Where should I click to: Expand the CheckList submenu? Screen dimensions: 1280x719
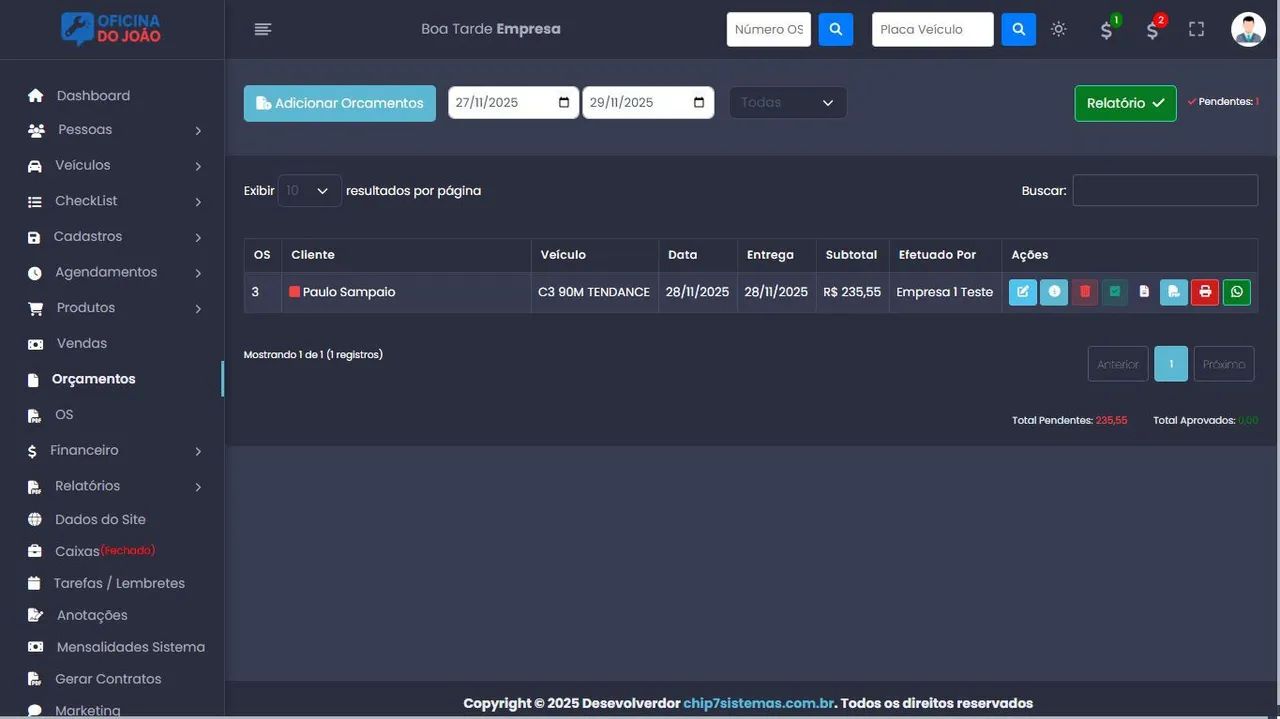coord(198,202)
